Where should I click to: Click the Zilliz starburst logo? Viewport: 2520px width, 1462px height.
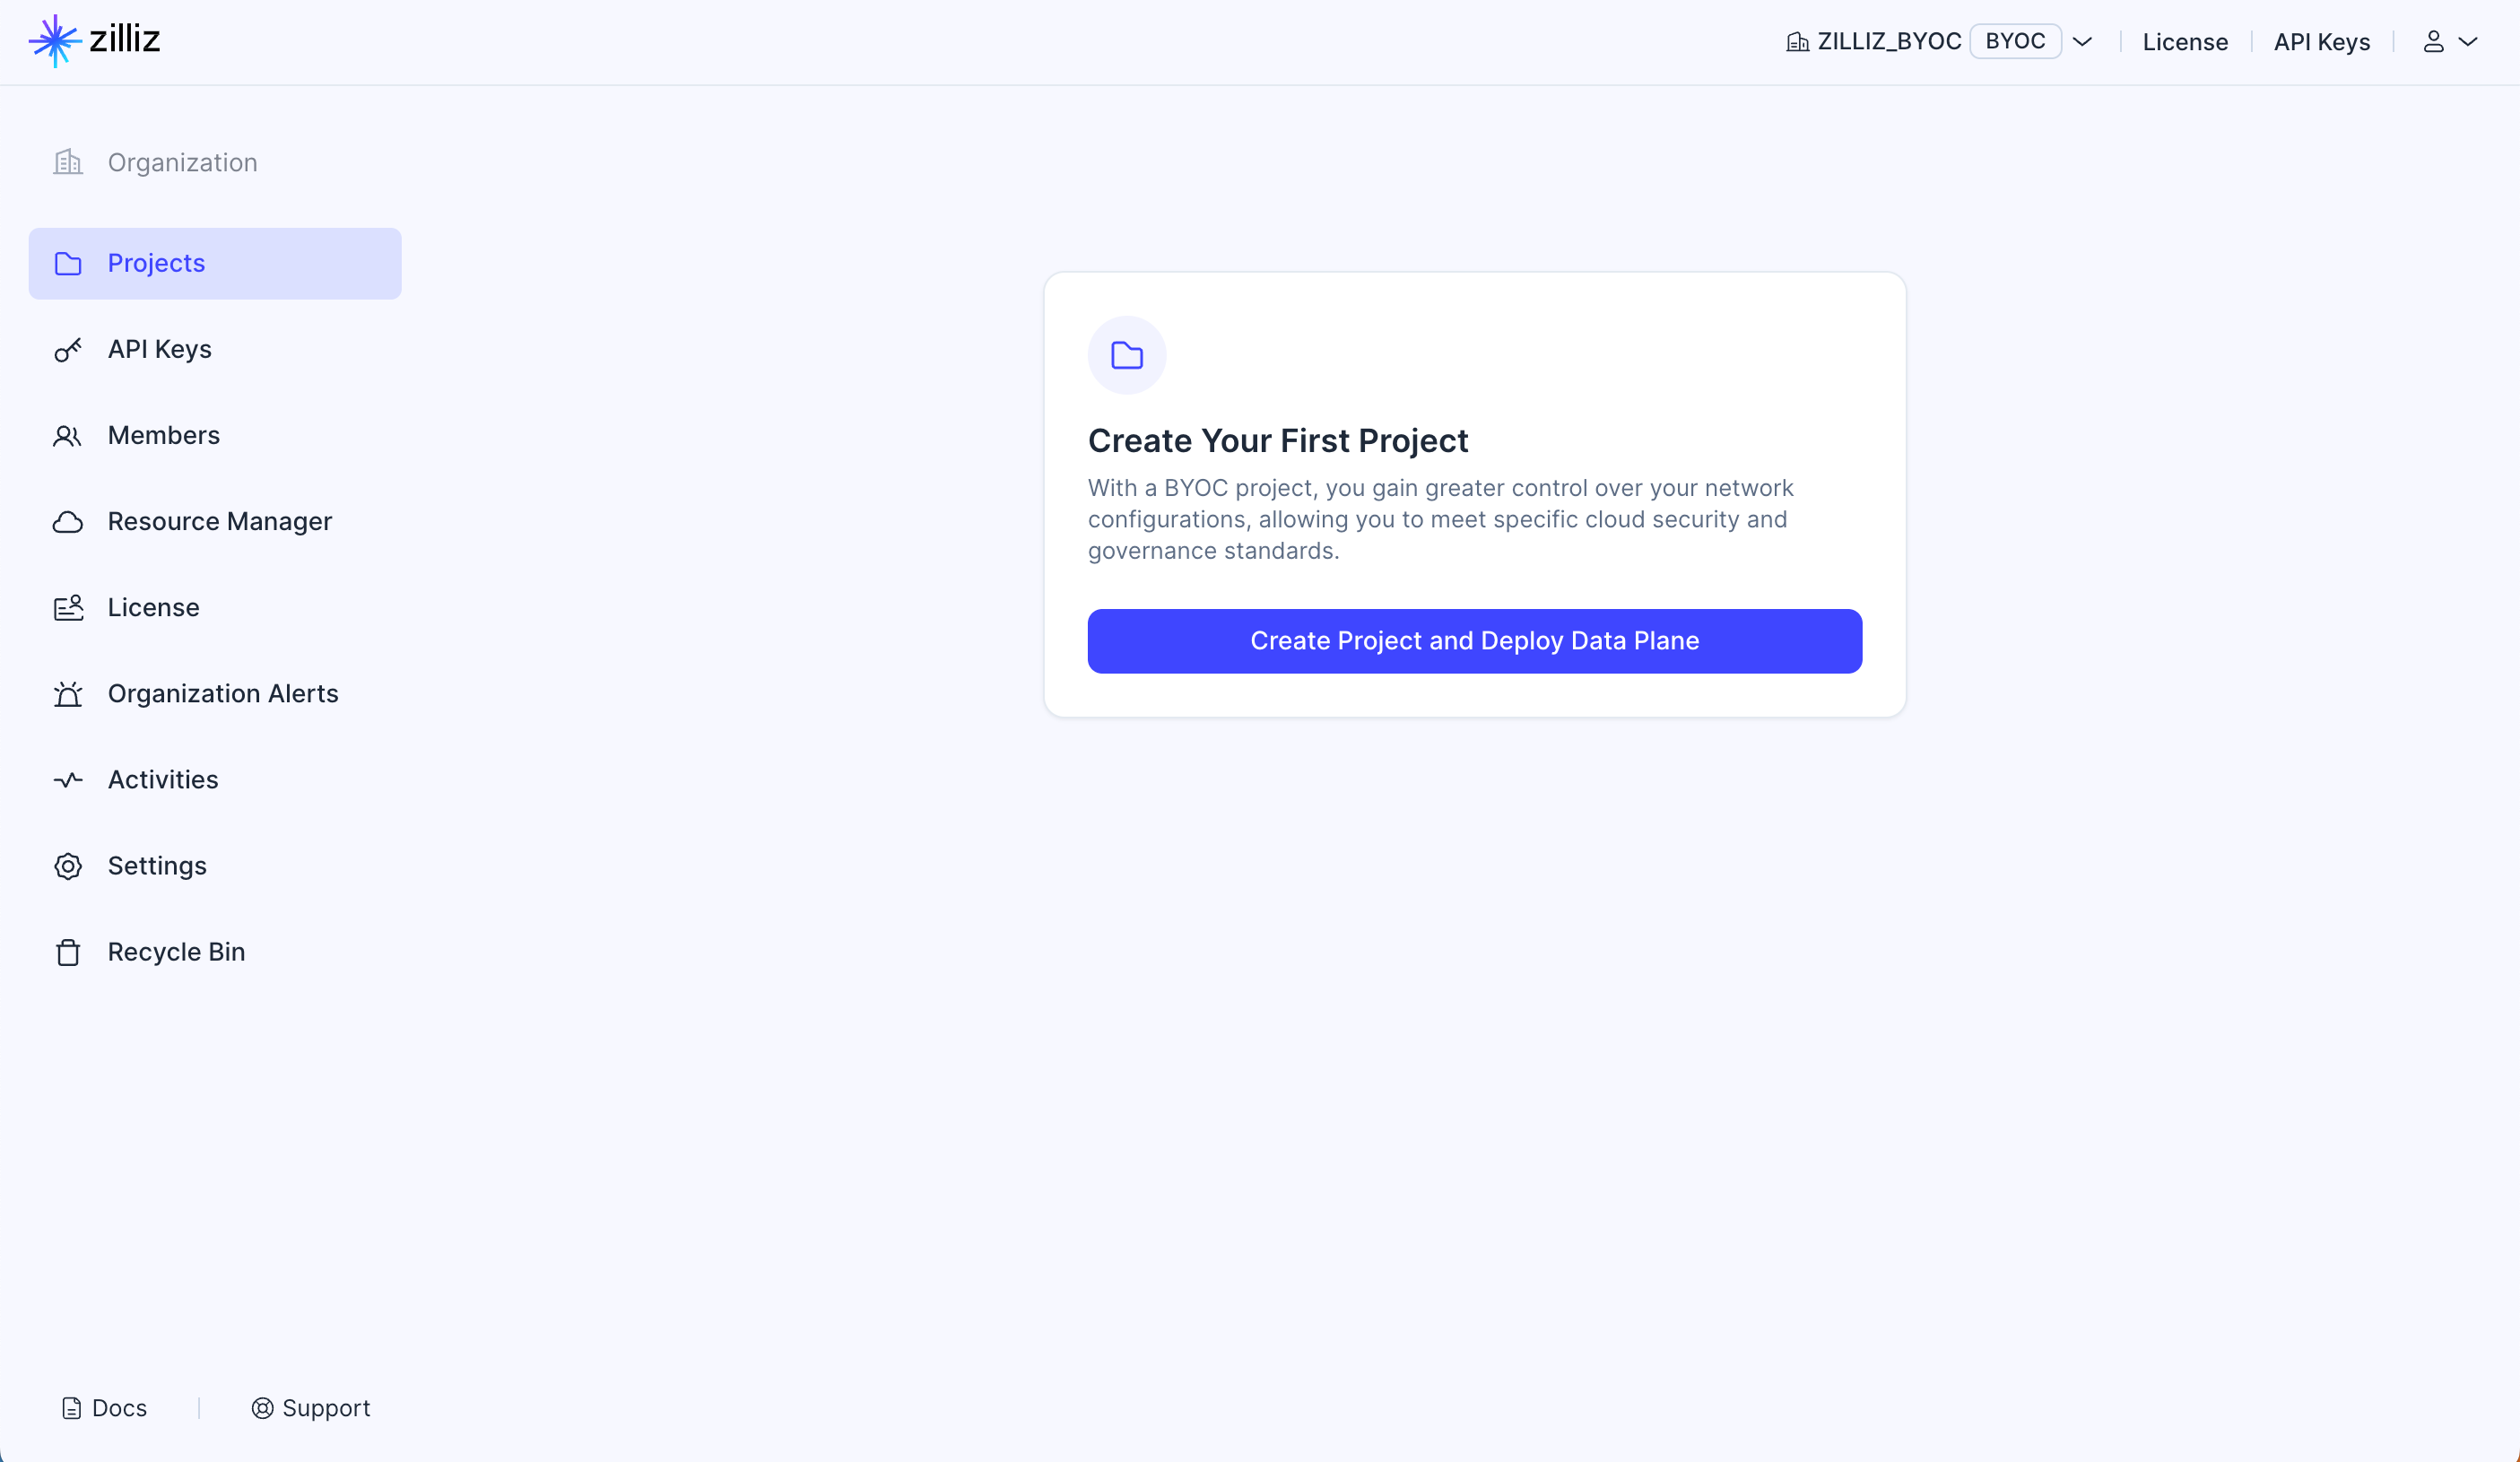55,41
